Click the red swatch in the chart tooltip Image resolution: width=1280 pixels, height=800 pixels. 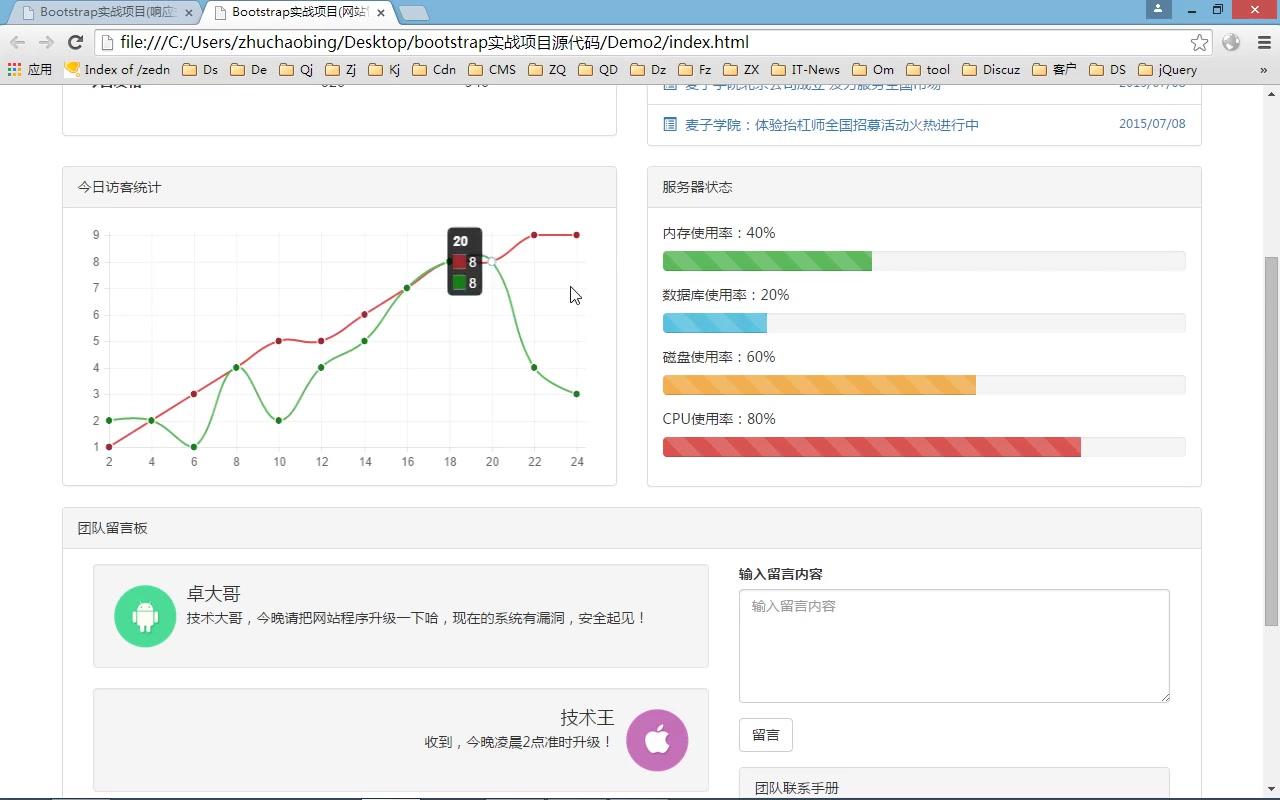[459, 262]
